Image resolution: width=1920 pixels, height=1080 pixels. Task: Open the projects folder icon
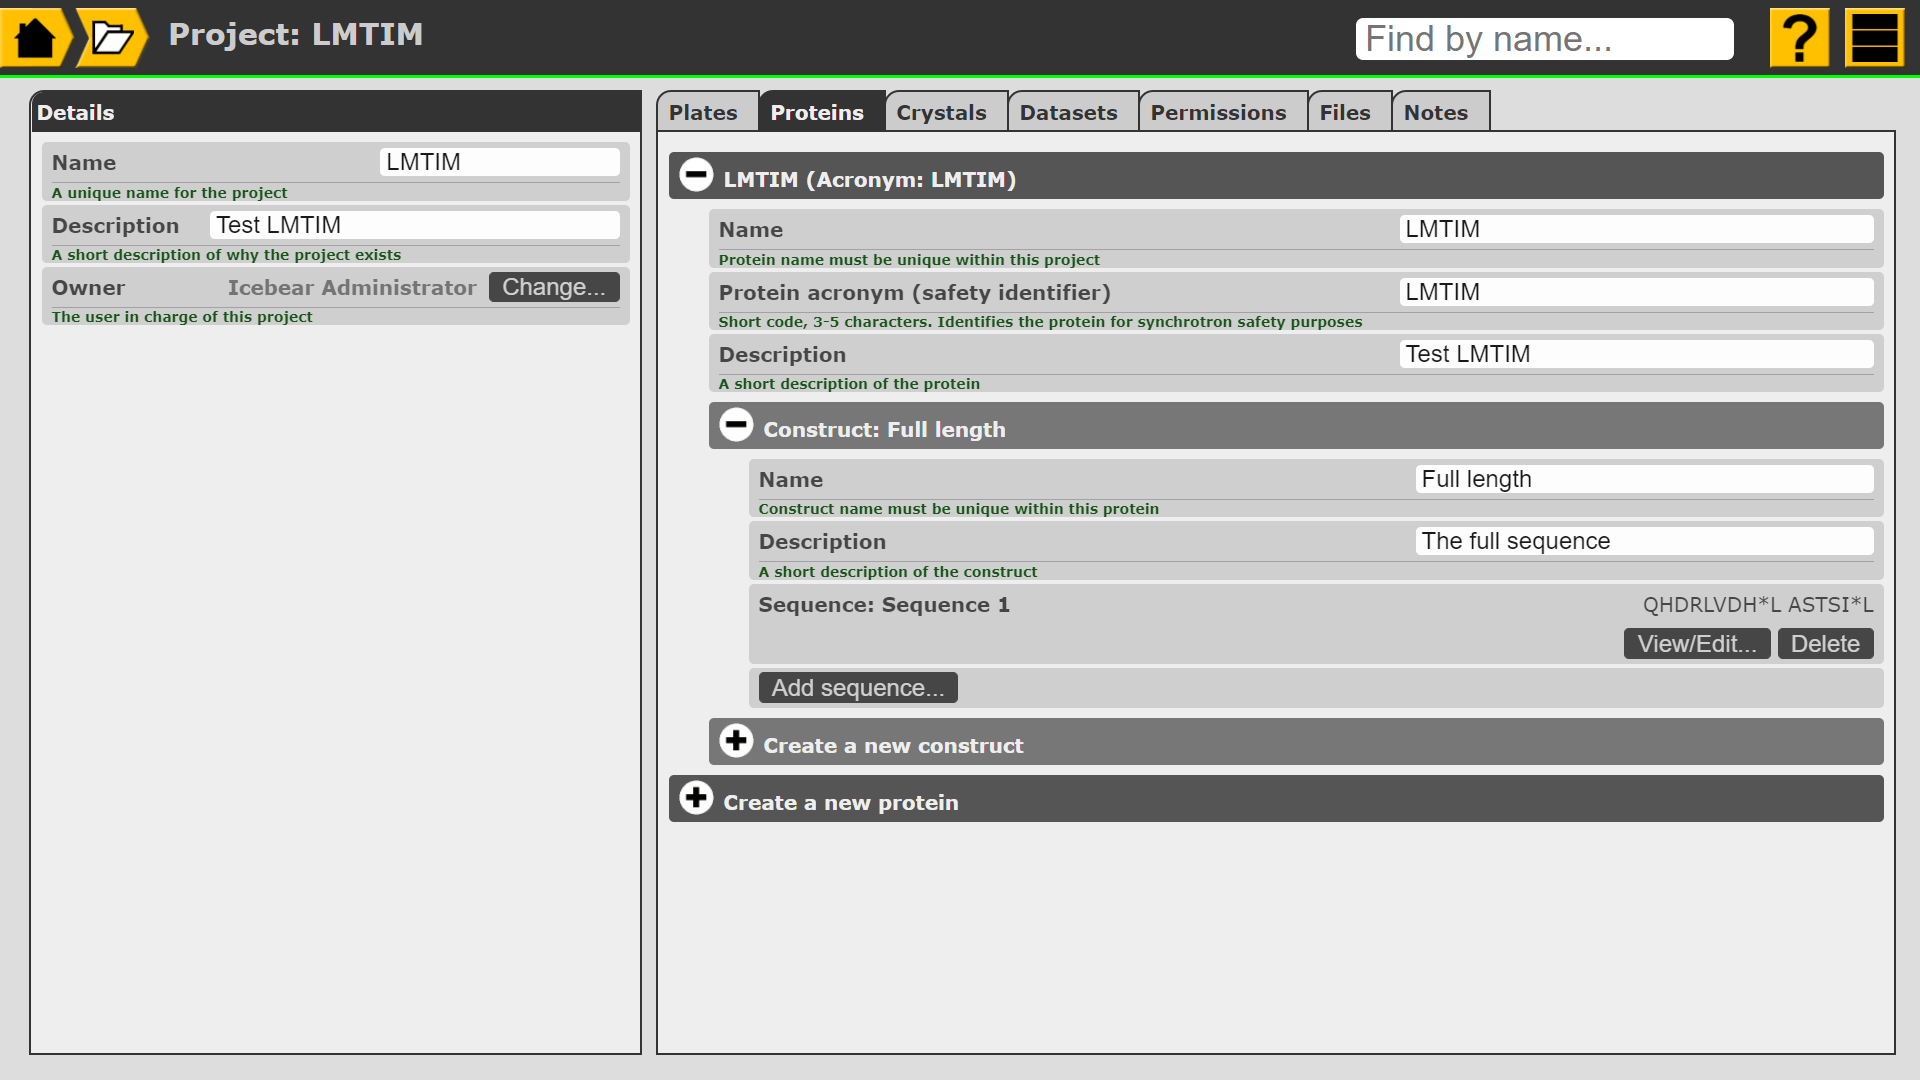[111, 38]
